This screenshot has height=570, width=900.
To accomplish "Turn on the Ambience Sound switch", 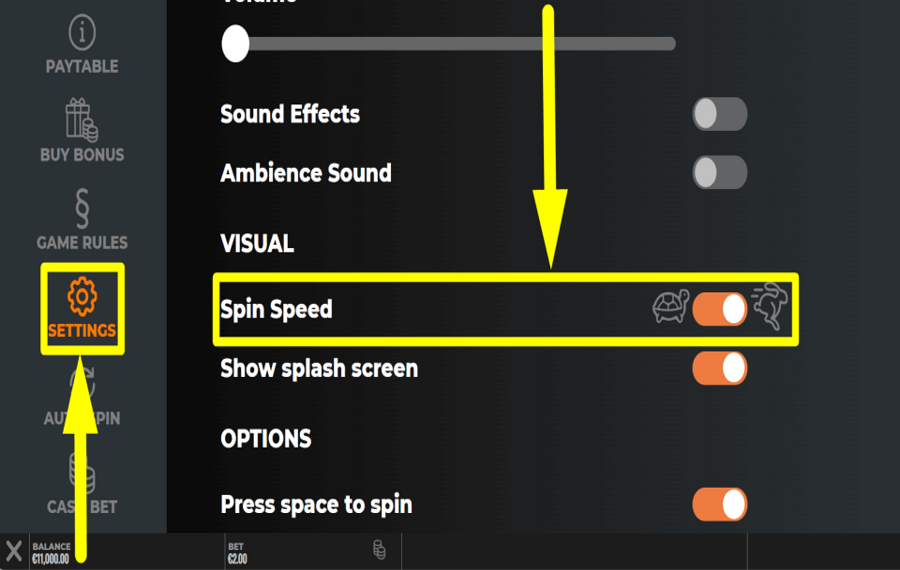I will pyautogui.click(x=719, y=173).
